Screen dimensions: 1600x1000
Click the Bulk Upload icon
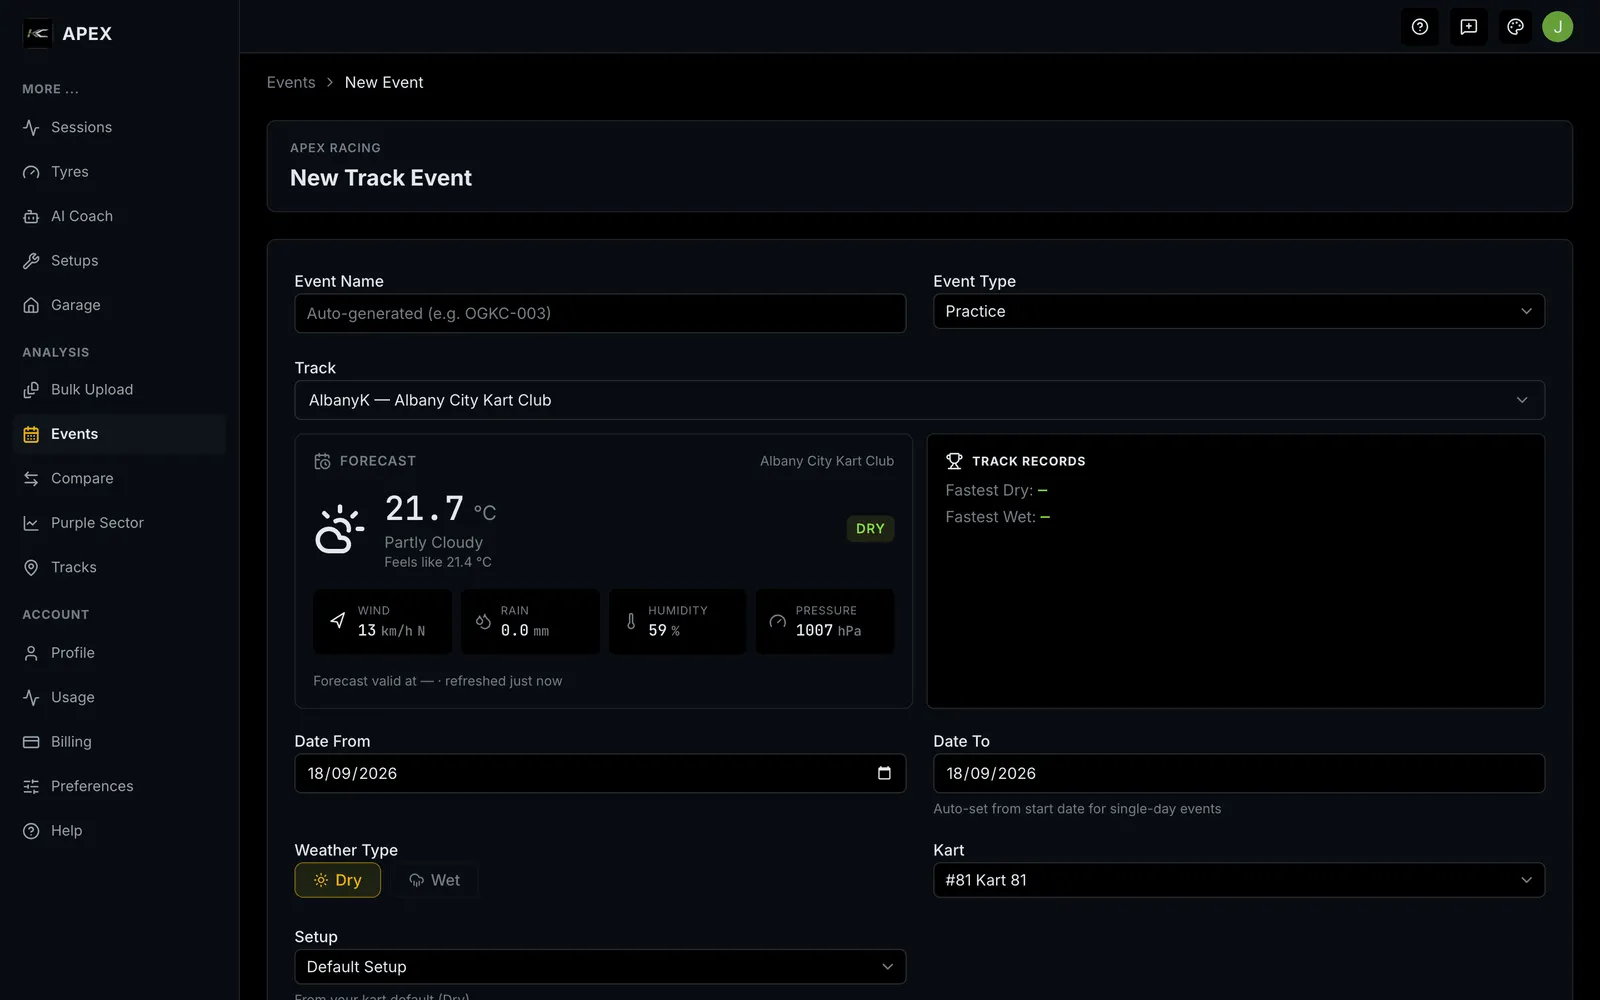pyautogui.click(x=31, y=390)
